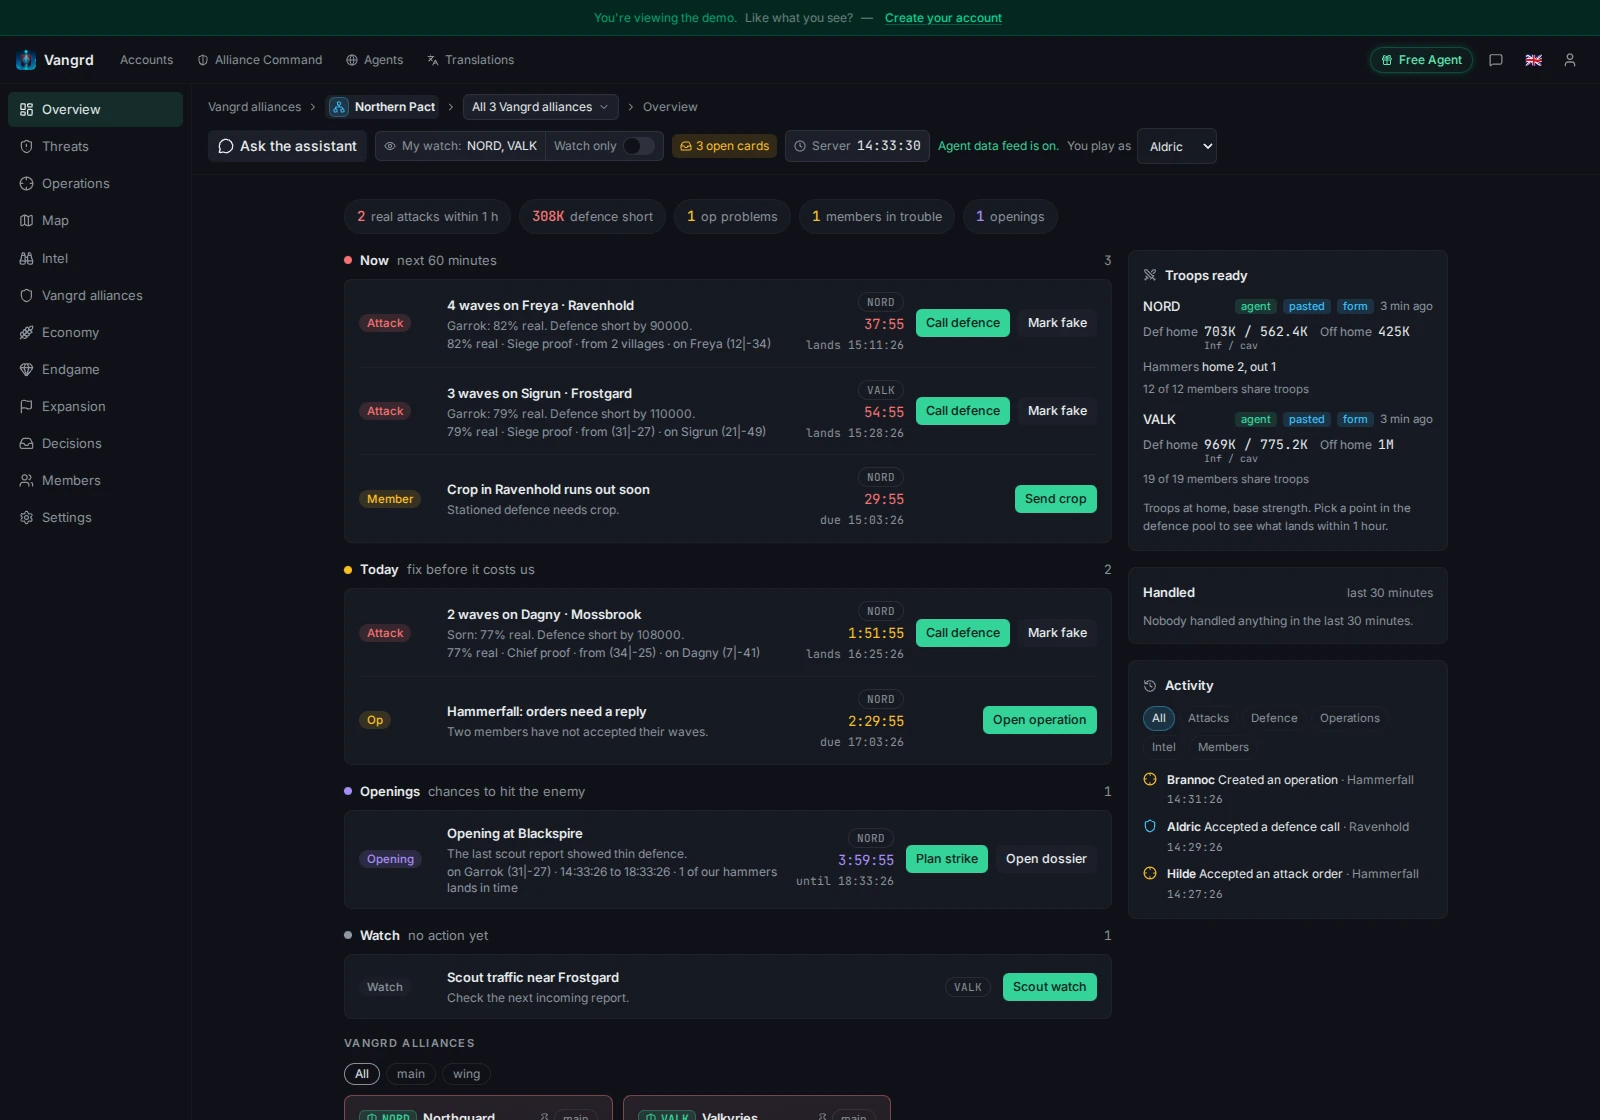Click the chevron after Vangrd alliances breadcrumb
The height and width of the screenshot is (1120, 1600).
click(313, 107)
